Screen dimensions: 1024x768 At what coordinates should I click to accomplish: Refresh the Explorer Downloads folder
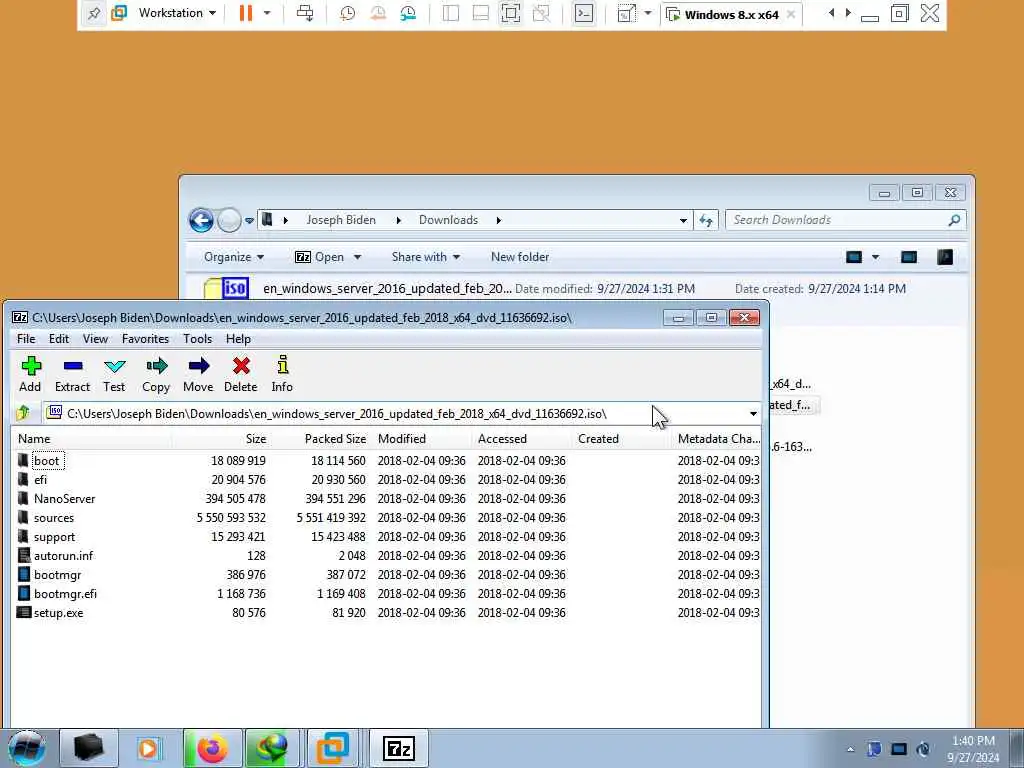(706, 221)
